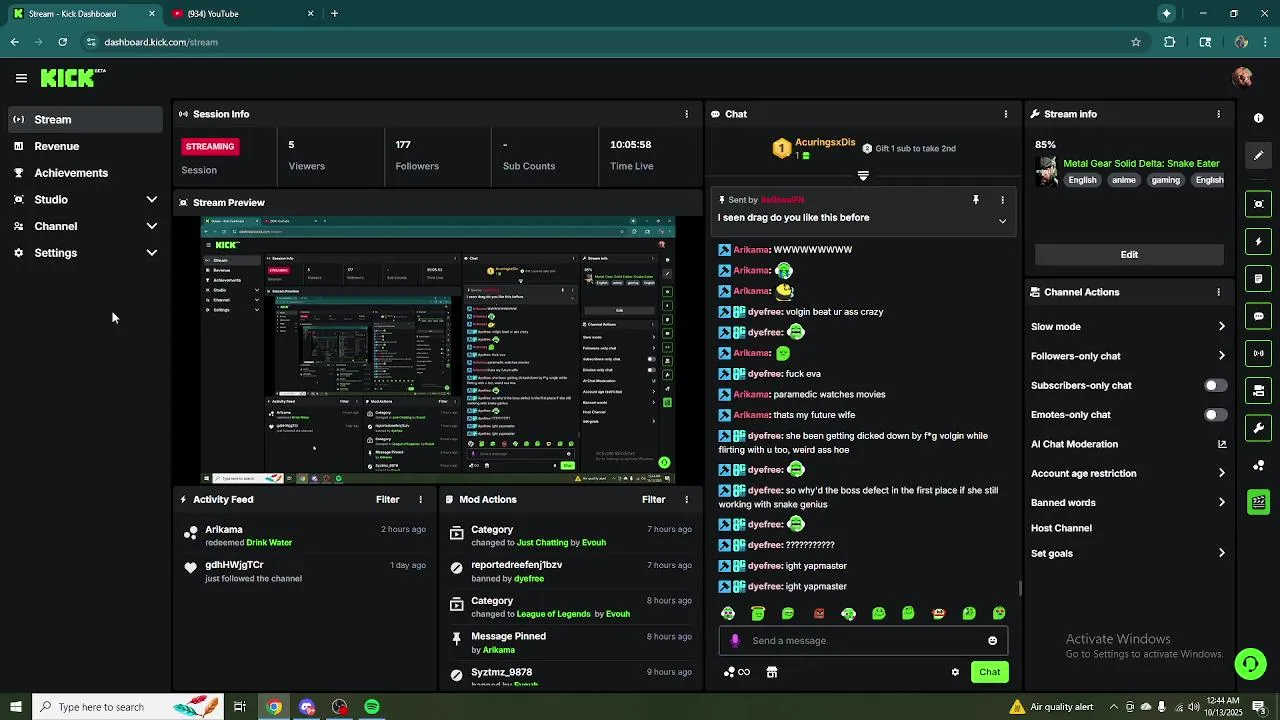Expand the pinned message chevron

click(1002, 221)
